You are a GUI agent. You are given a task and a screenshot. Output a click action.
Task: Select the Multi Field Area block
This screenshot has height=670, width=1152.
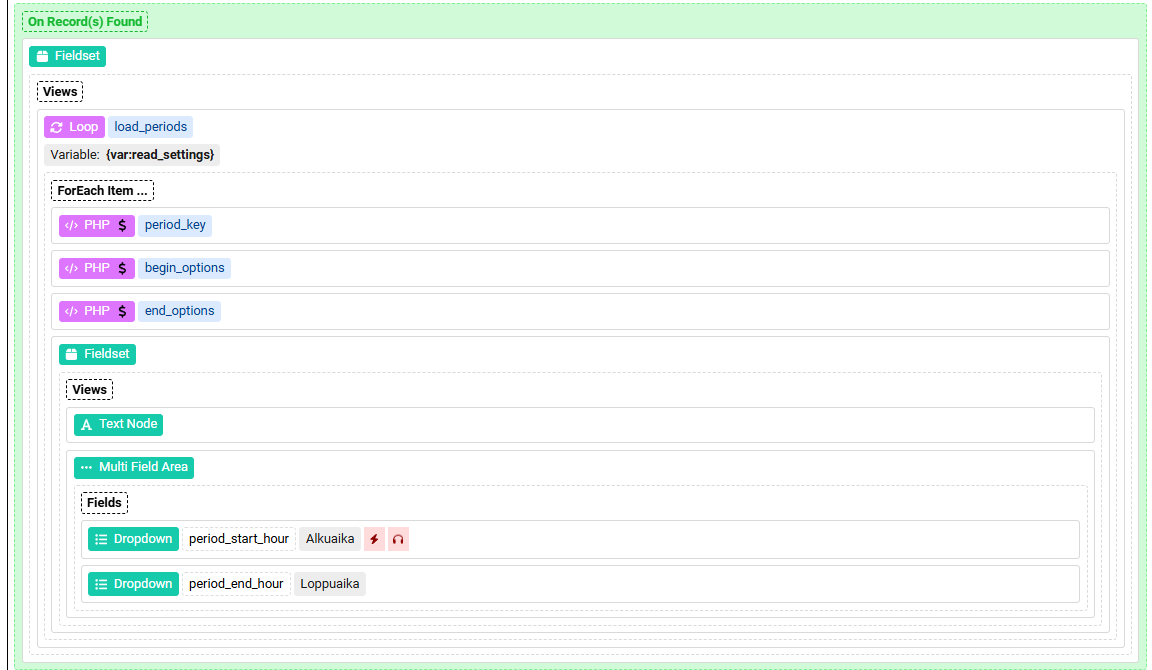134,467
